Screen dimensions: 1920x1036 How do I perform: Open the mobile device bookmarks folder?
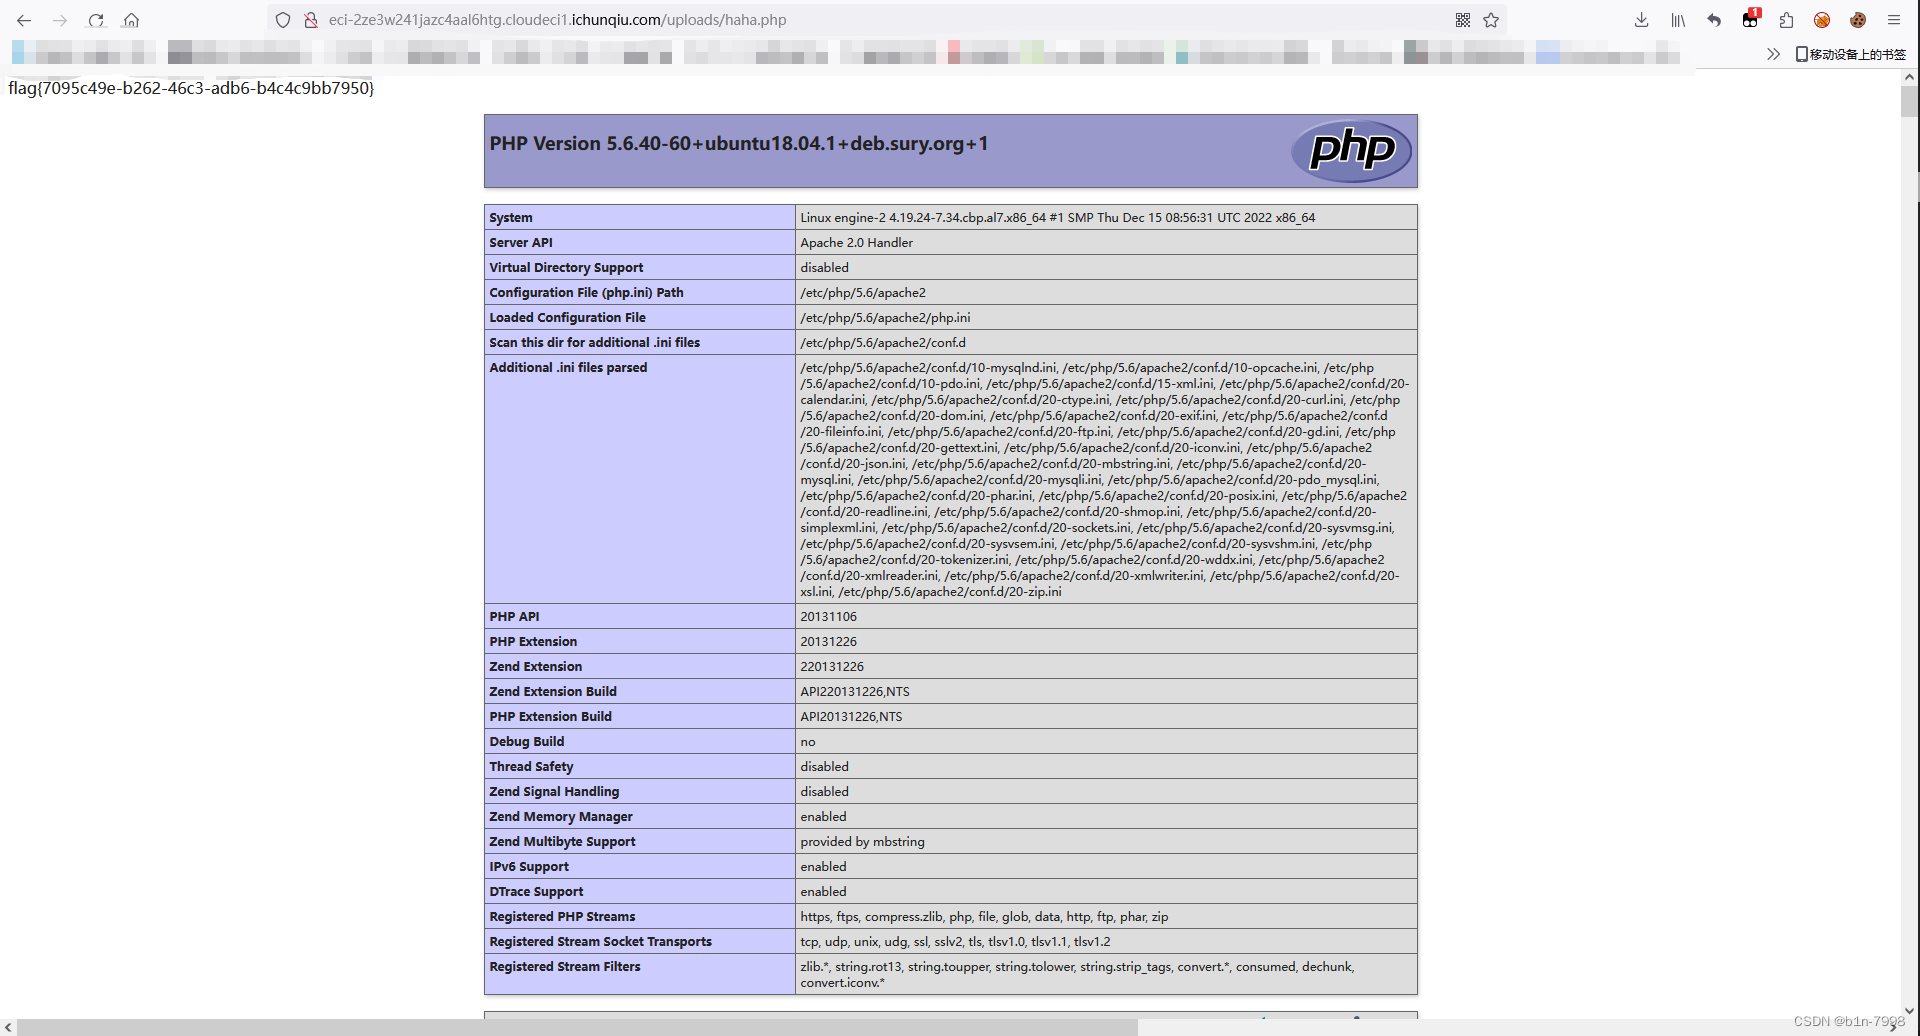[x=1850, y=54]
